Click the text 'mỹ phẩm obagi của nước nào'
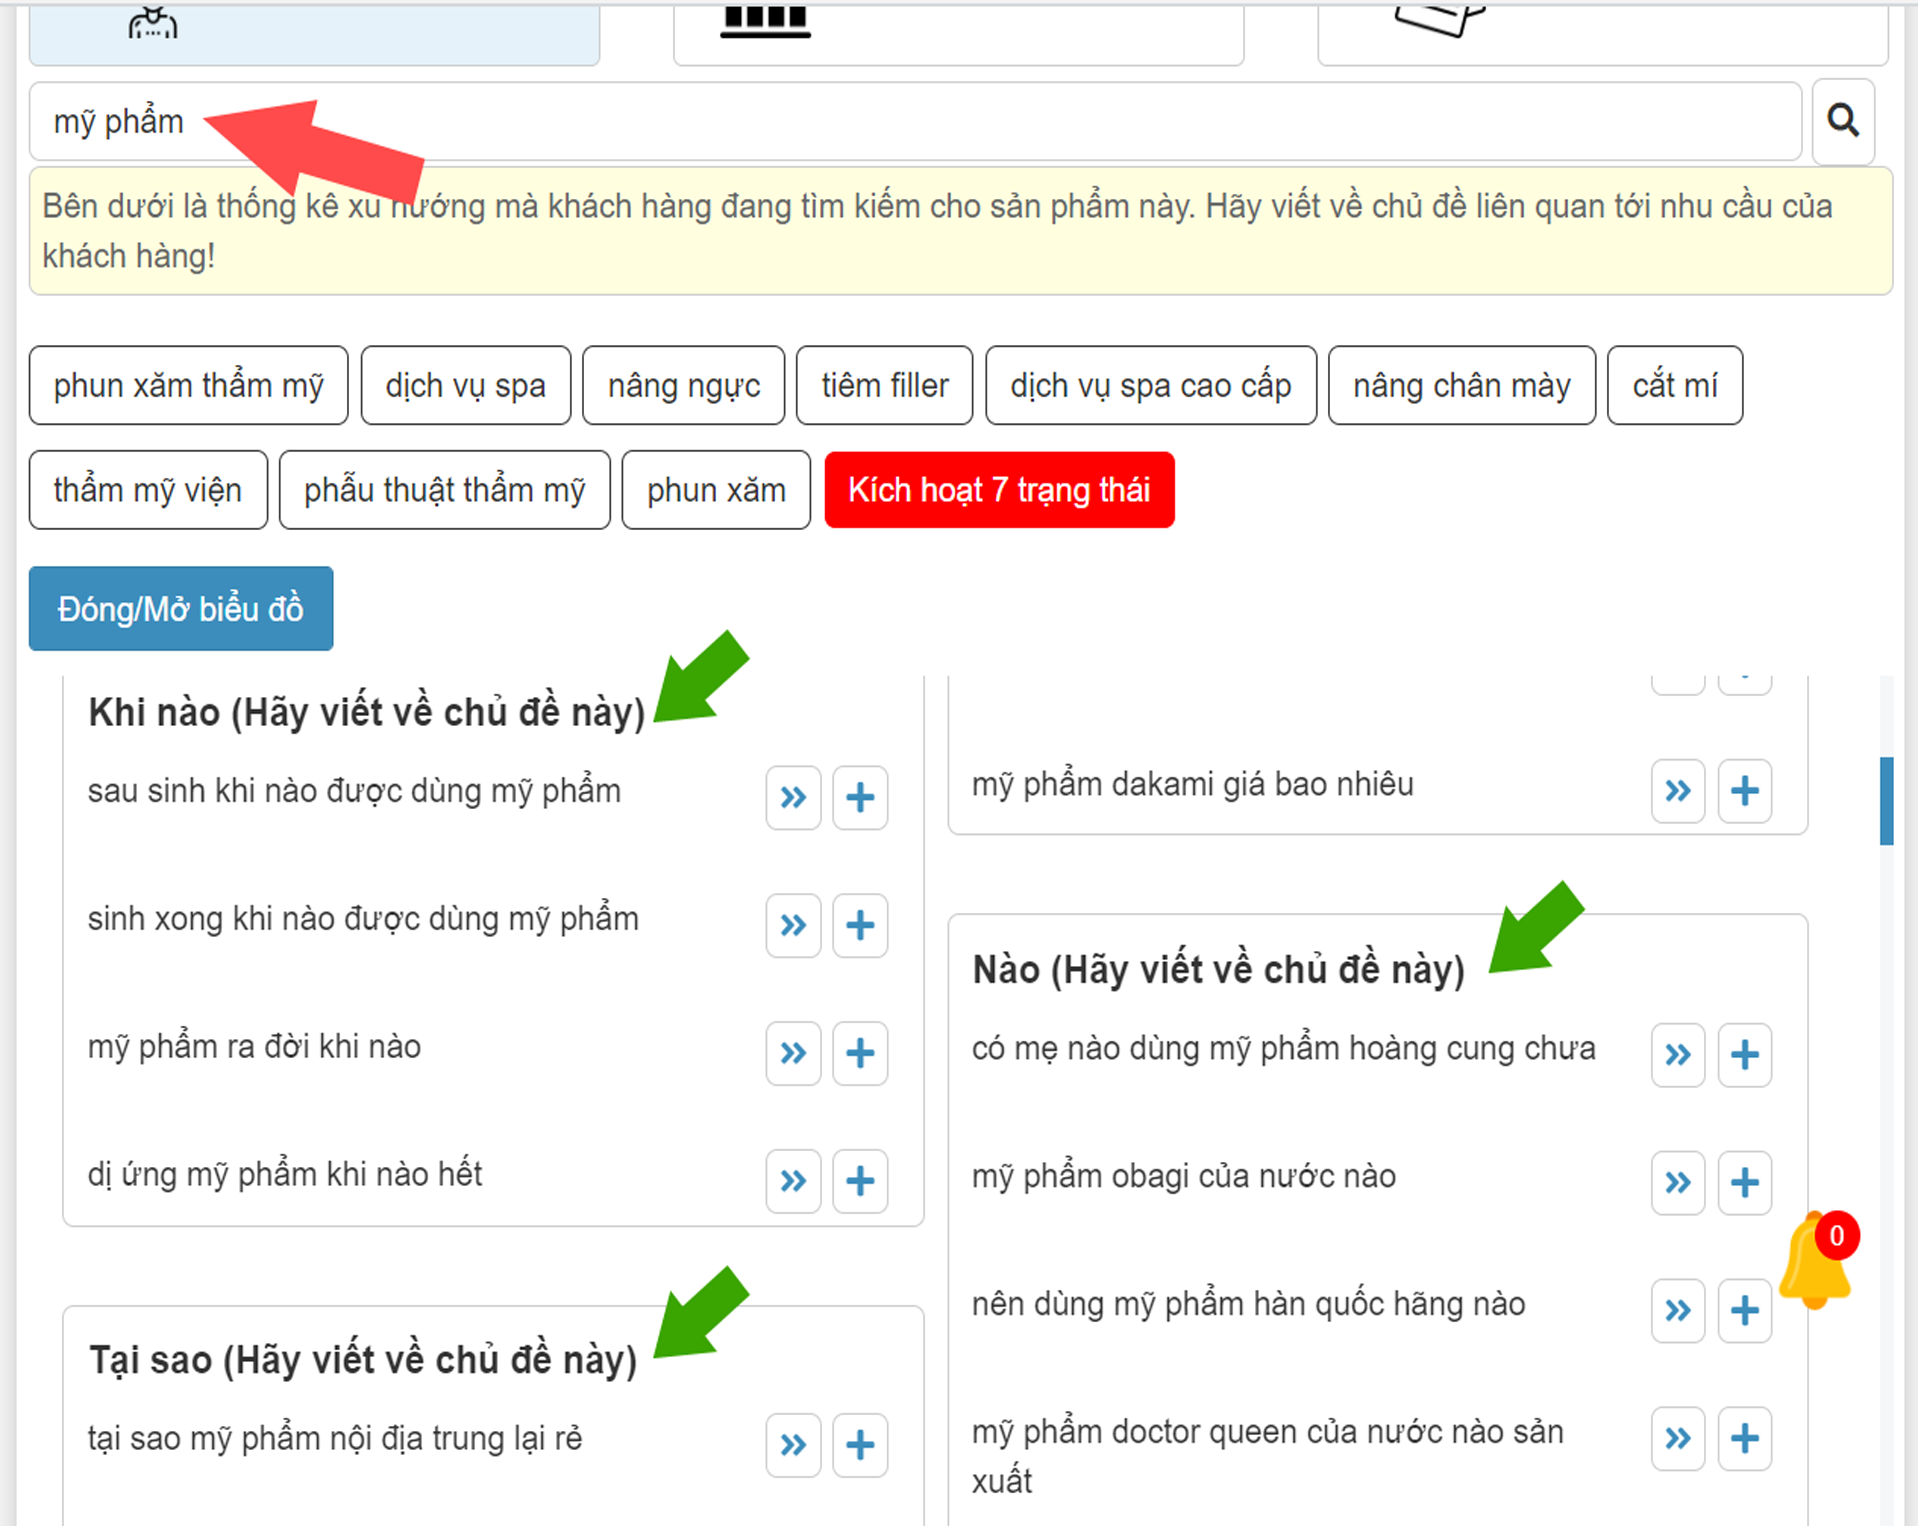The width and height of the screenshot is (1918, 1526). tap(1184, 1177)
